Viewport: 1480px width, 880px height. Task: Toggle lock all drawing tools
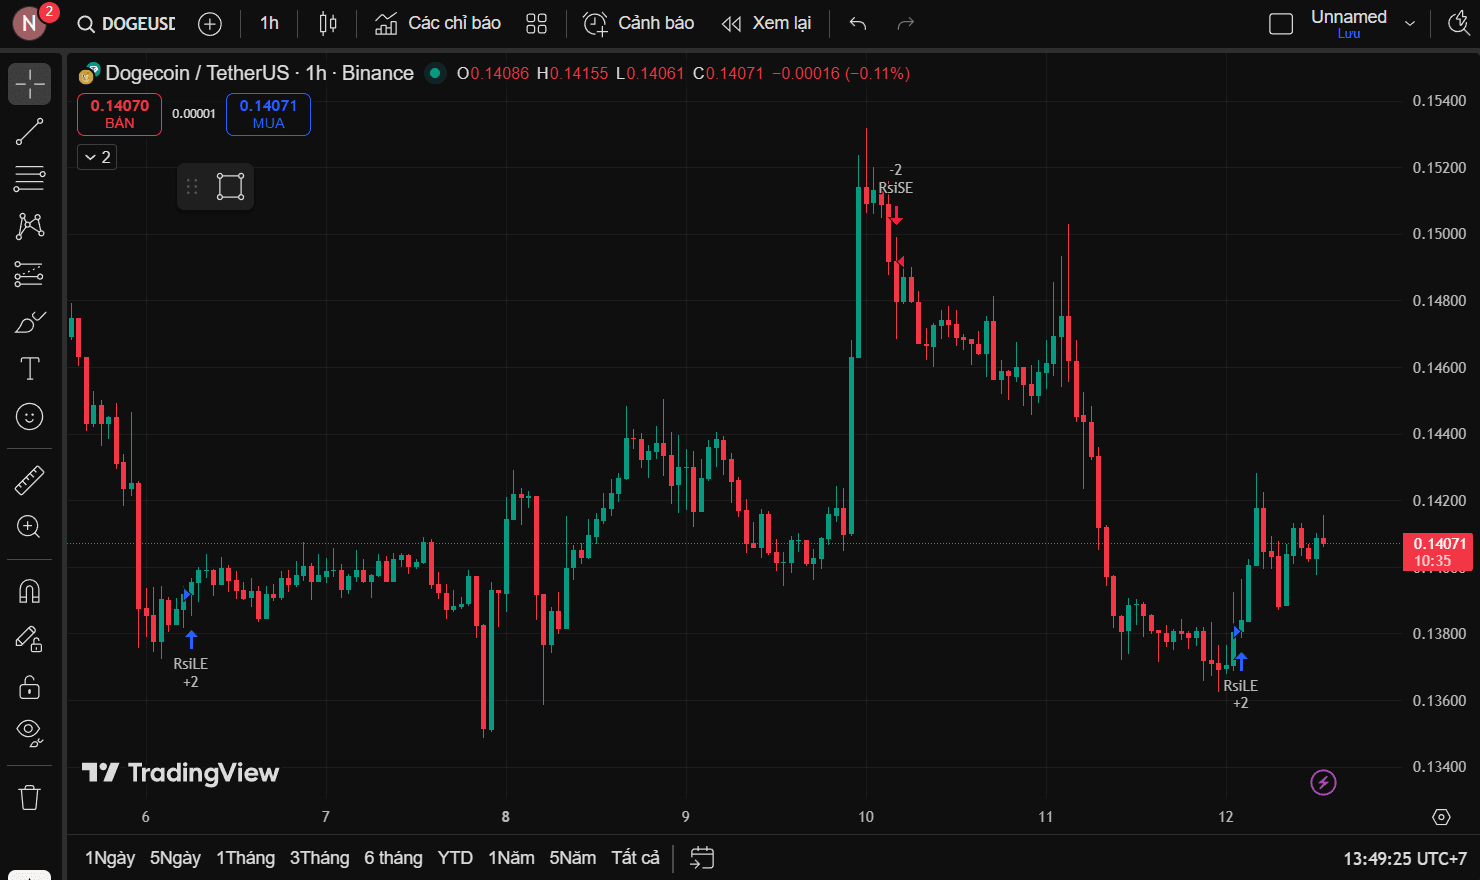pyautogui.click(x=30, y=687)
